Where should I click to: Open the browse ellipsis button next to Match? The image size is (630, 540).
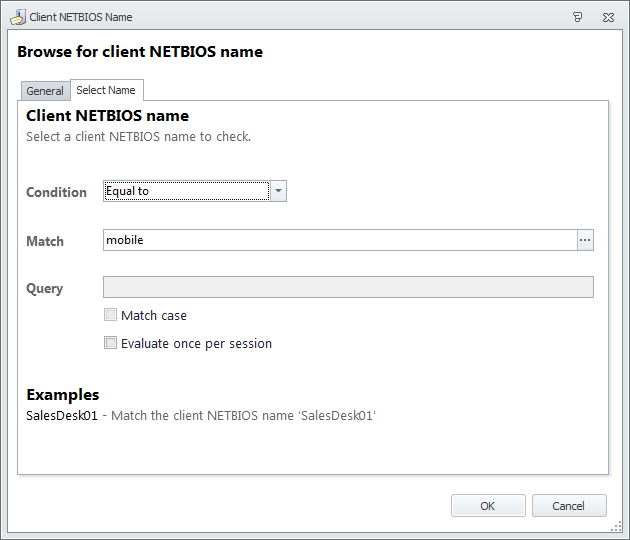coord(585,240)
